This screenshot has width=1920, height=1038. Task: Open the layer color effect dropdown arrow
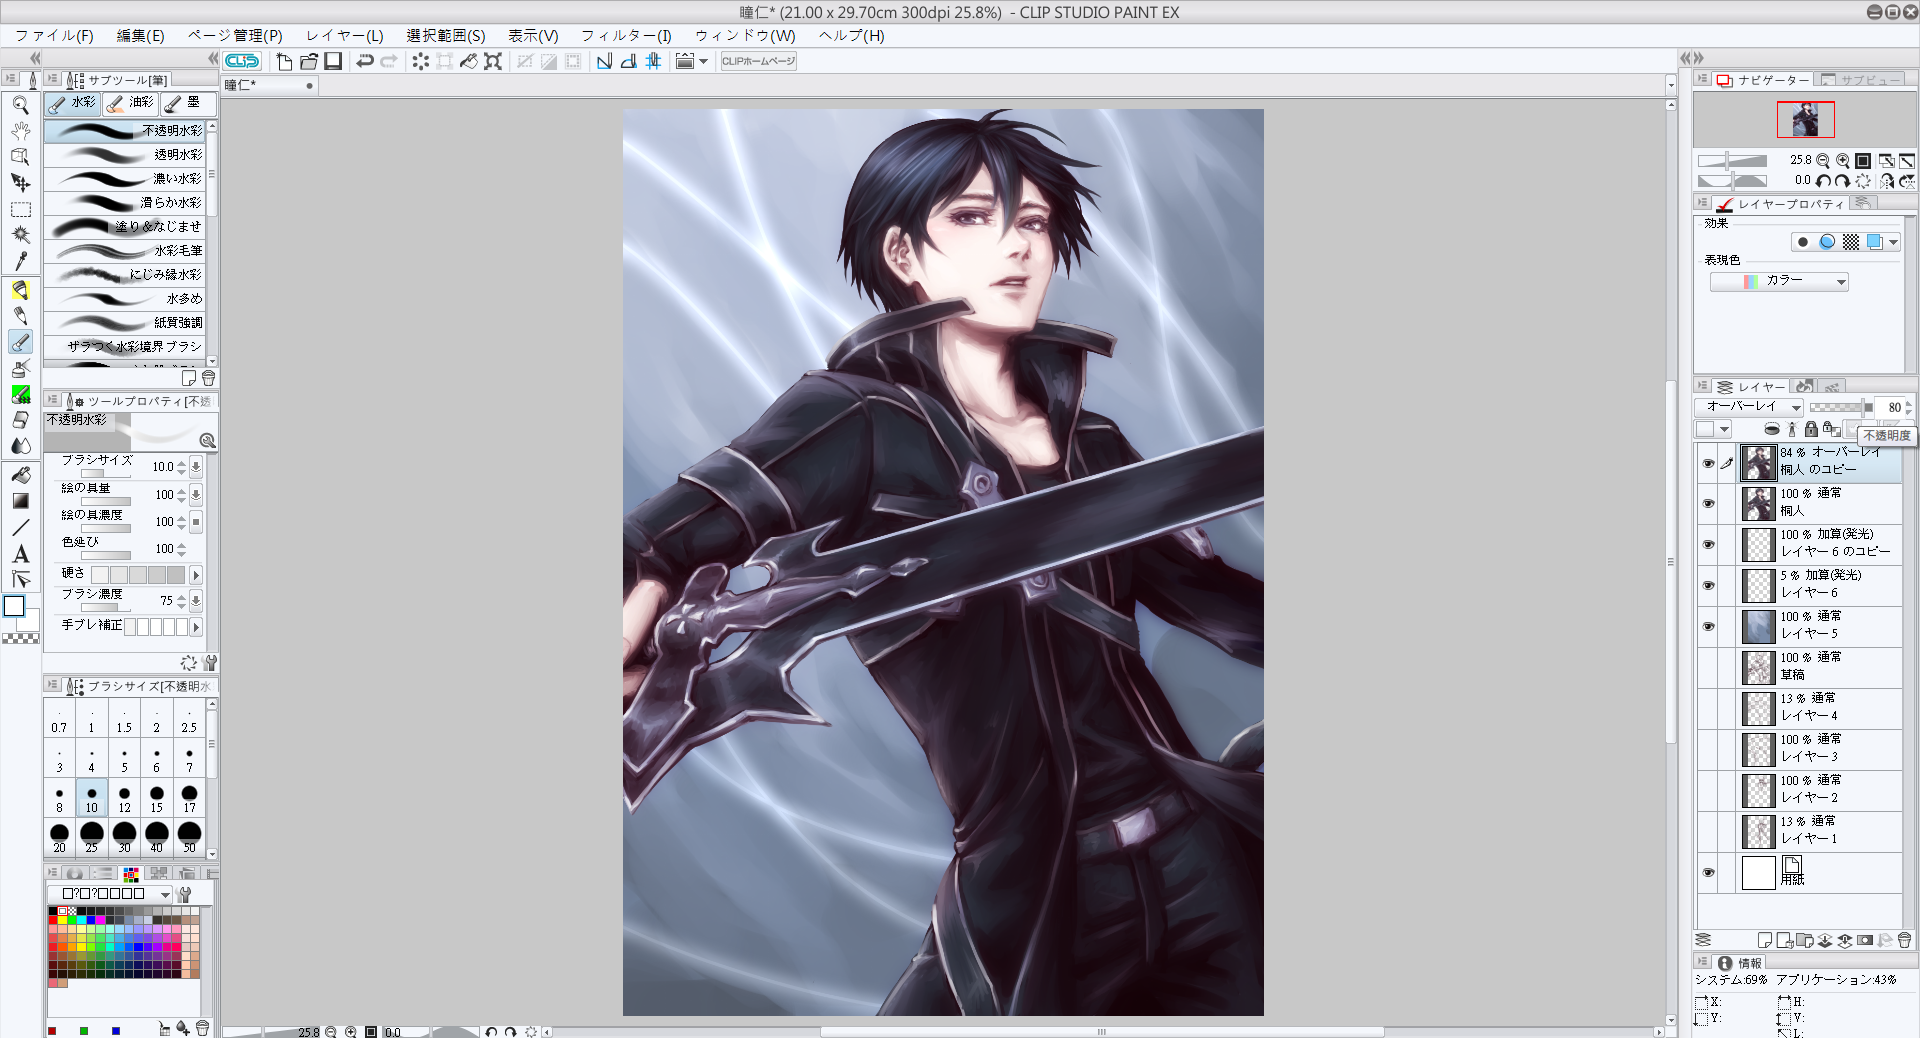point(1894,242)
